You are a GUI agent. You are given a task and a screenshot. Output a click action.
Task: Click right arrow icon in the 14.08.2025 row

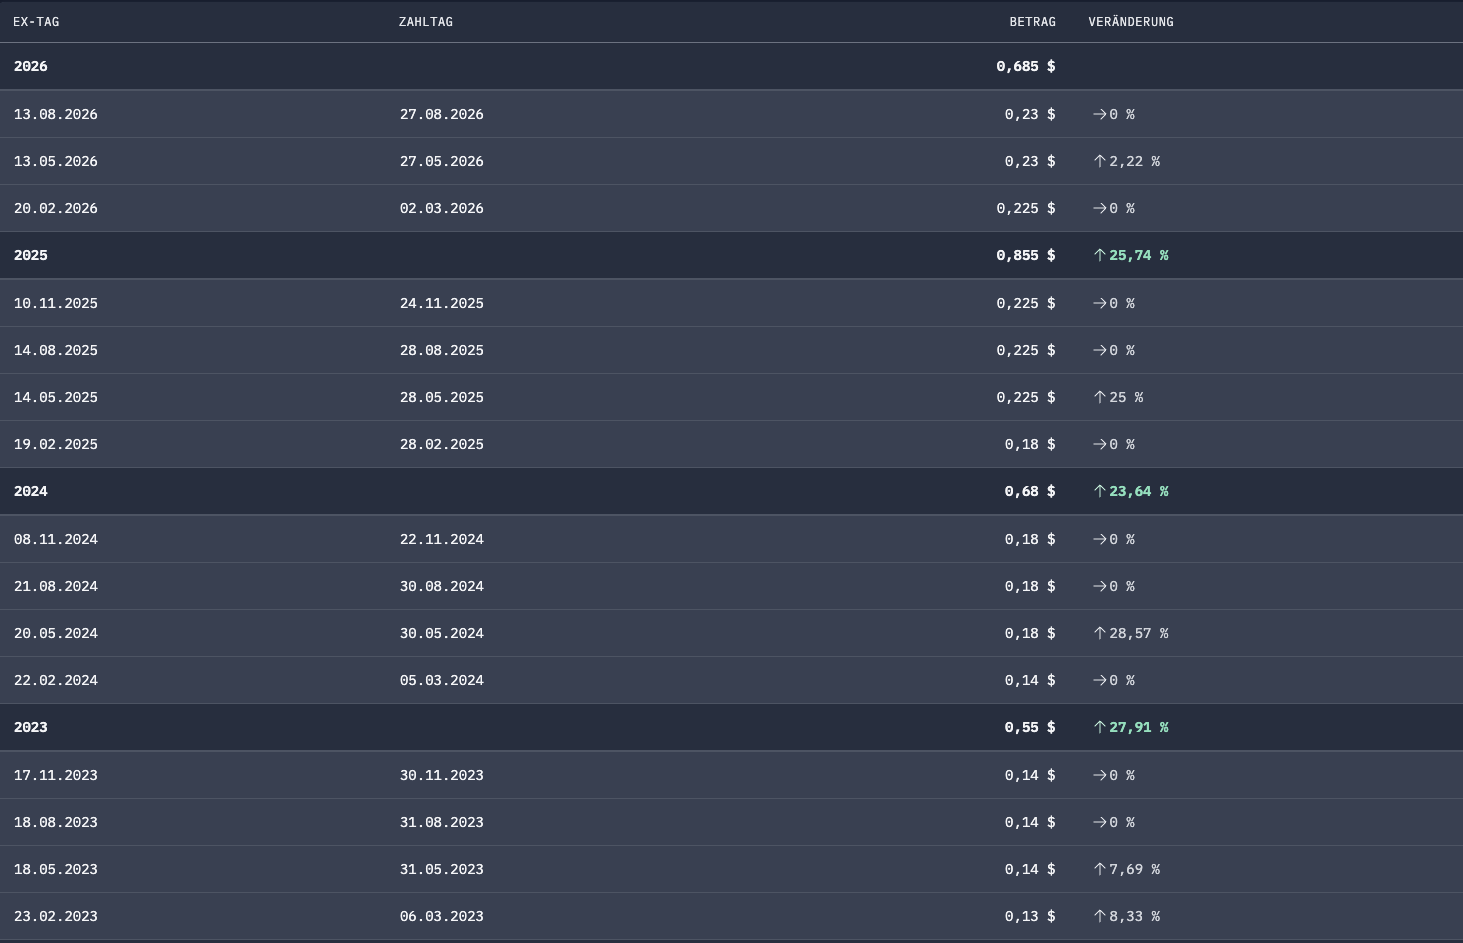(1099, 350)
